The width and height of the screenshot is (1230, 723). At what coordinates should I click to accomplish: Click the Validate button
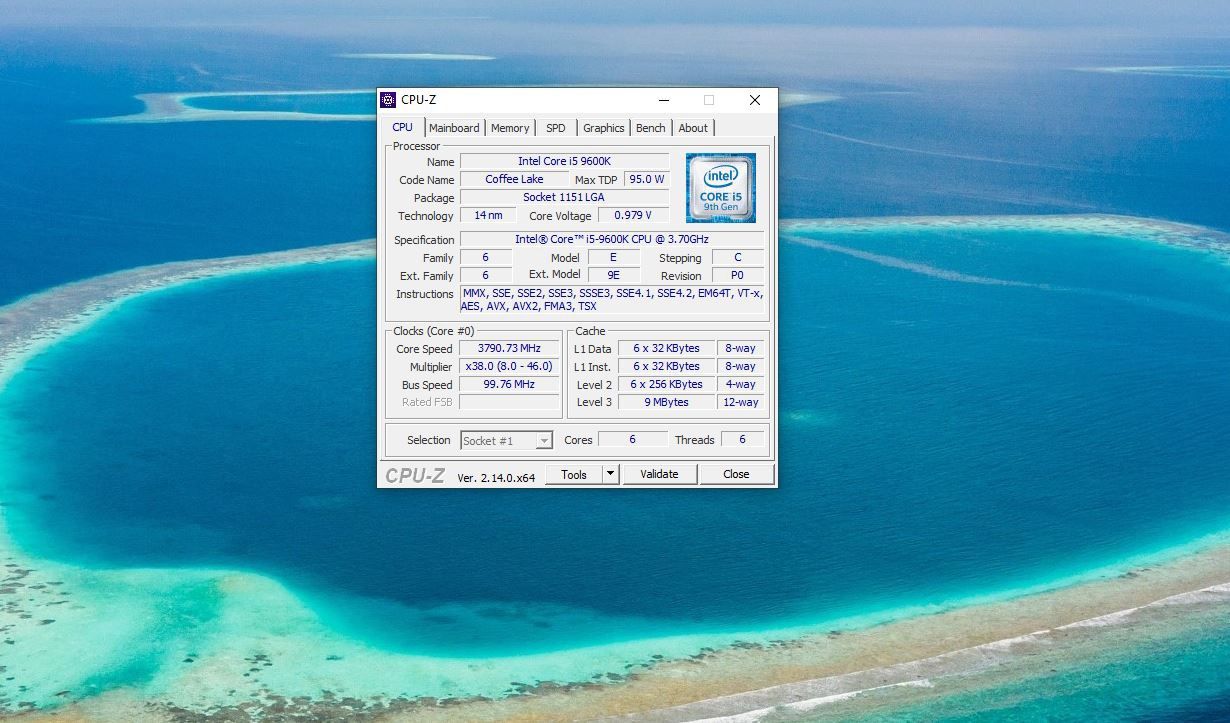point(659,475)
